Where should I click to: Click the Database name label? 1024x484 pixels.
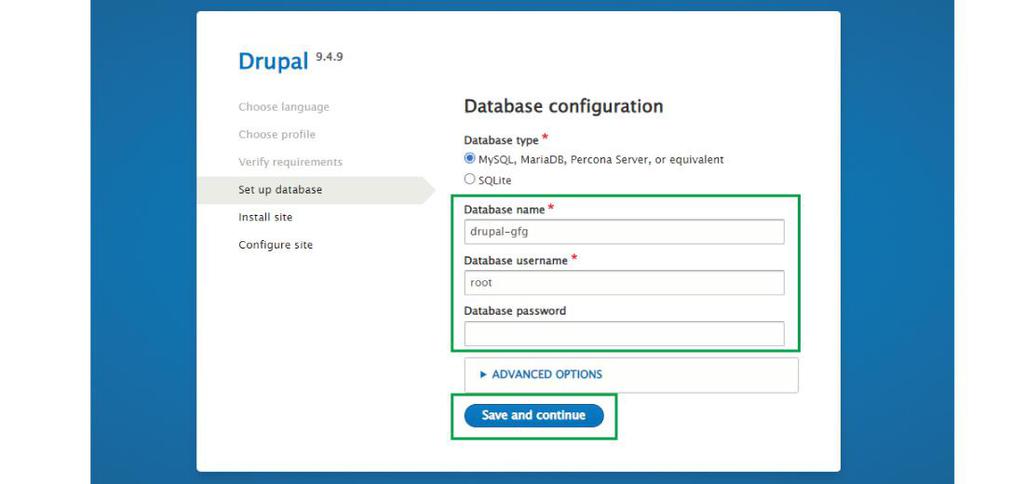504,210
